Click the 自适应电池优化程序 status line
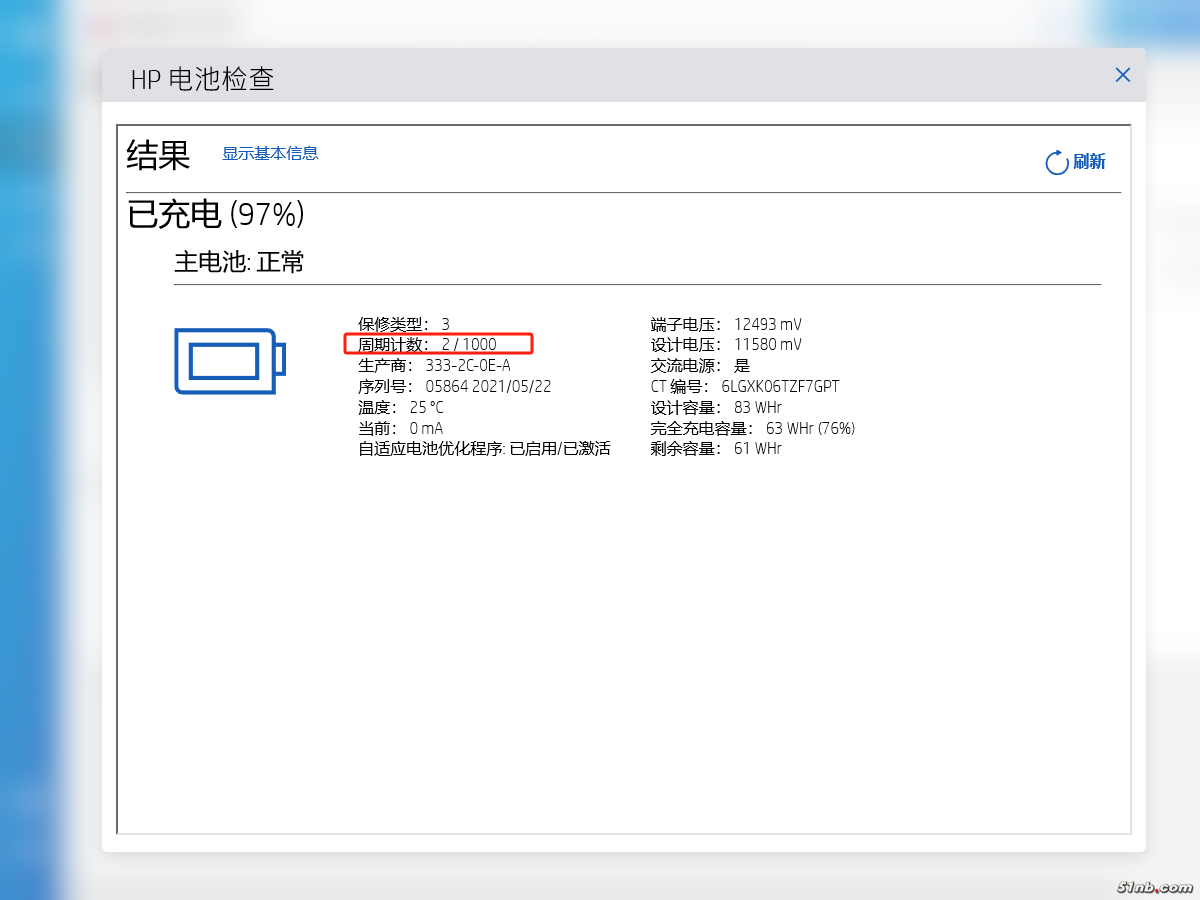The width and height of the screenshot is (1200, 900). pos(484,449)
